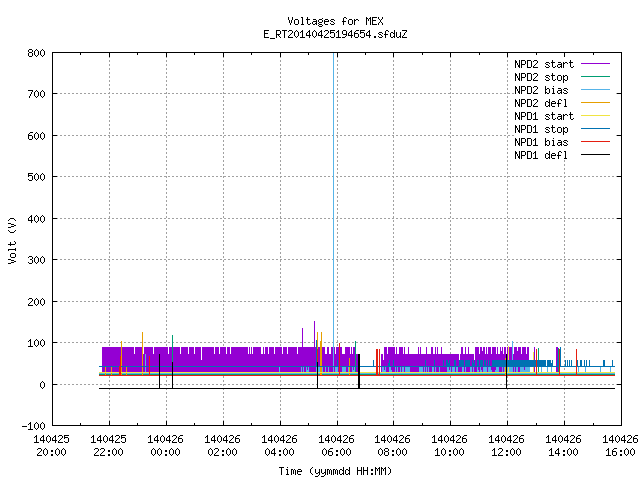640x480 pixels.
Task: Click the '140425 20:00' x-axis tick label
Action: [51, 446]
